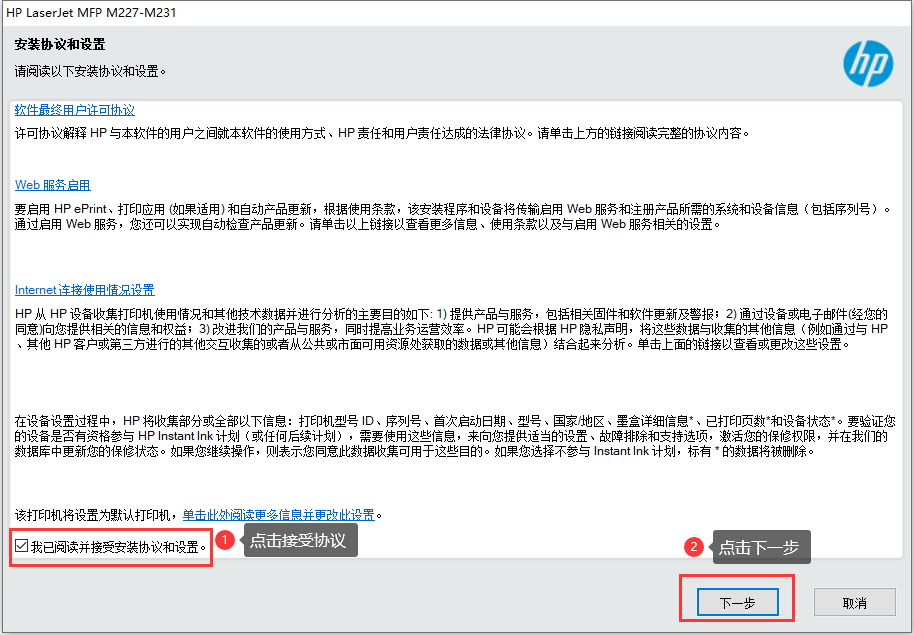Click the 该打印机将设置为默认打印机 text
914x635 pixels.
(x=97, y=515)
